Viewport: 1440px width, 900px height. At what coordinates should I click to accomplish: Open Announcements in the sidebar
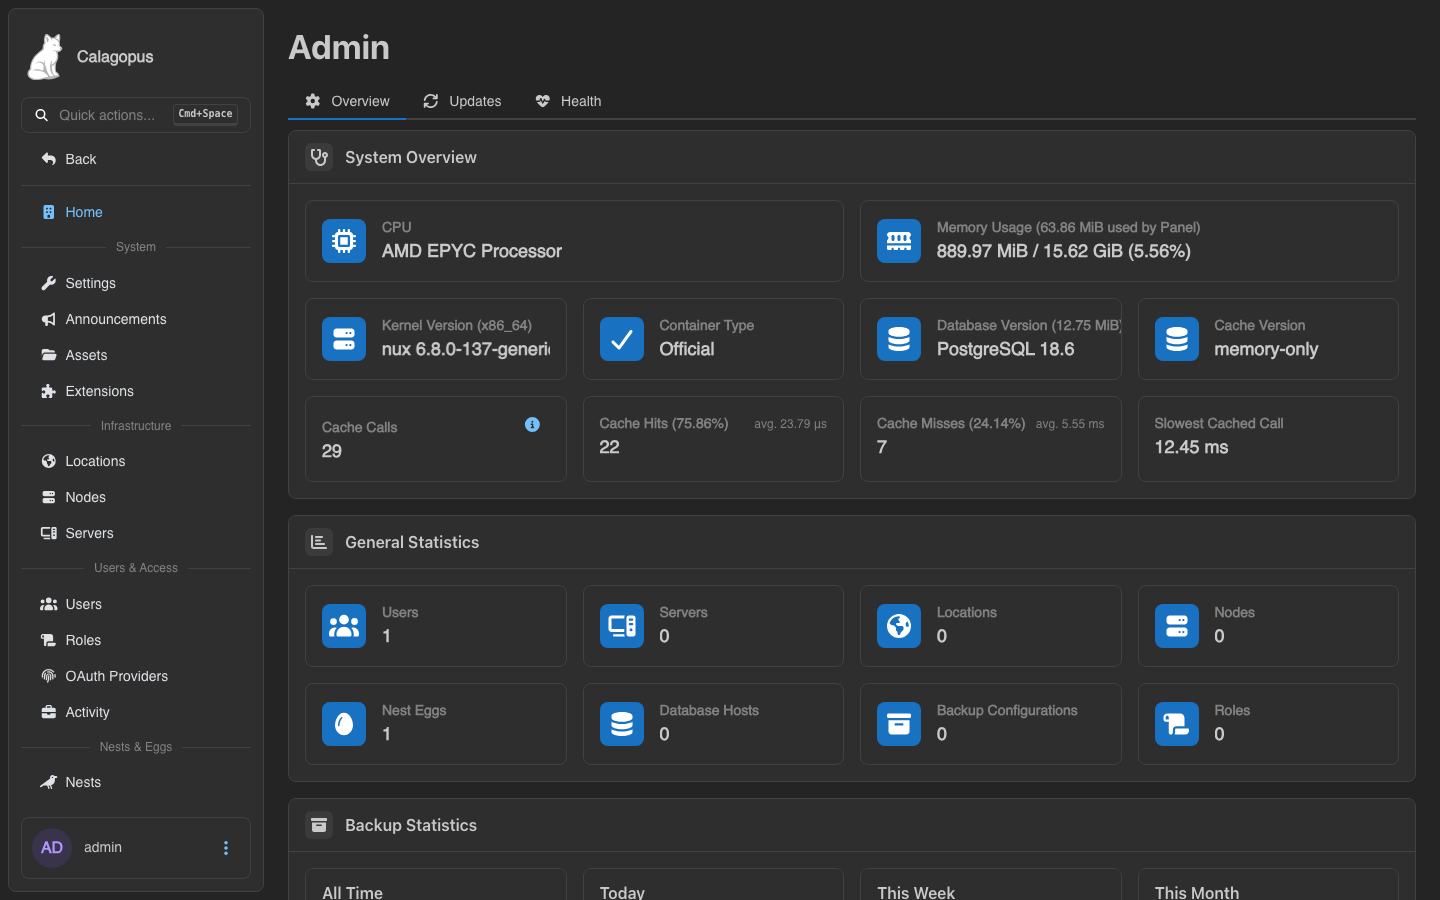click(x=136, y=319)
